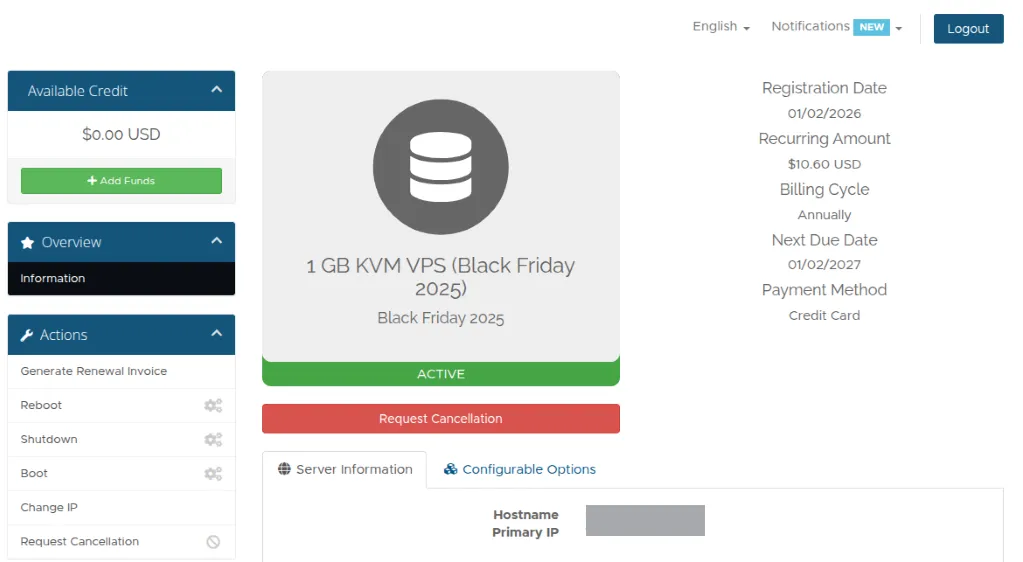Click the next due date 01/02/2027
This screenshot has height=562, width=1023.
coord(824,265)
